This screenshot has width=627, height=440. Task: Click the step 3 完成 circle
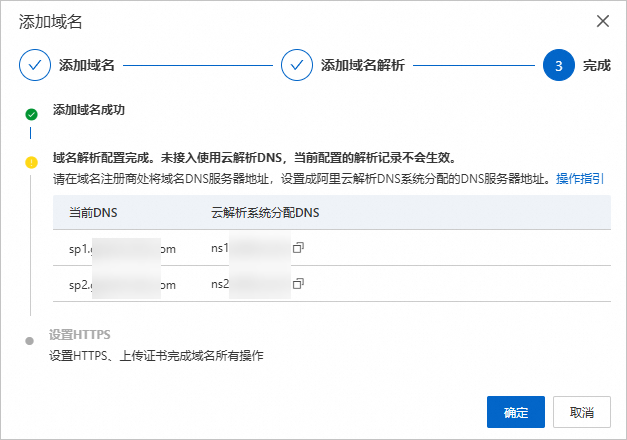pos(559,65)
